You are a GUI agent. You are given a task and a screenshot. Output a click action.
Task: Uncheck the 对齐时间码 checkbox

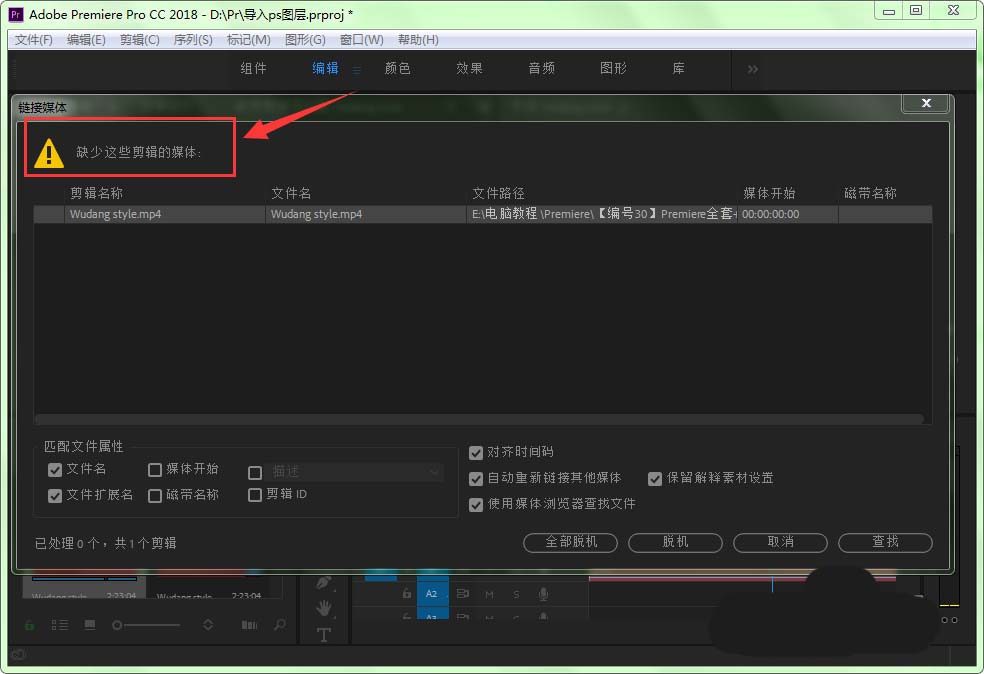[476, 452]
